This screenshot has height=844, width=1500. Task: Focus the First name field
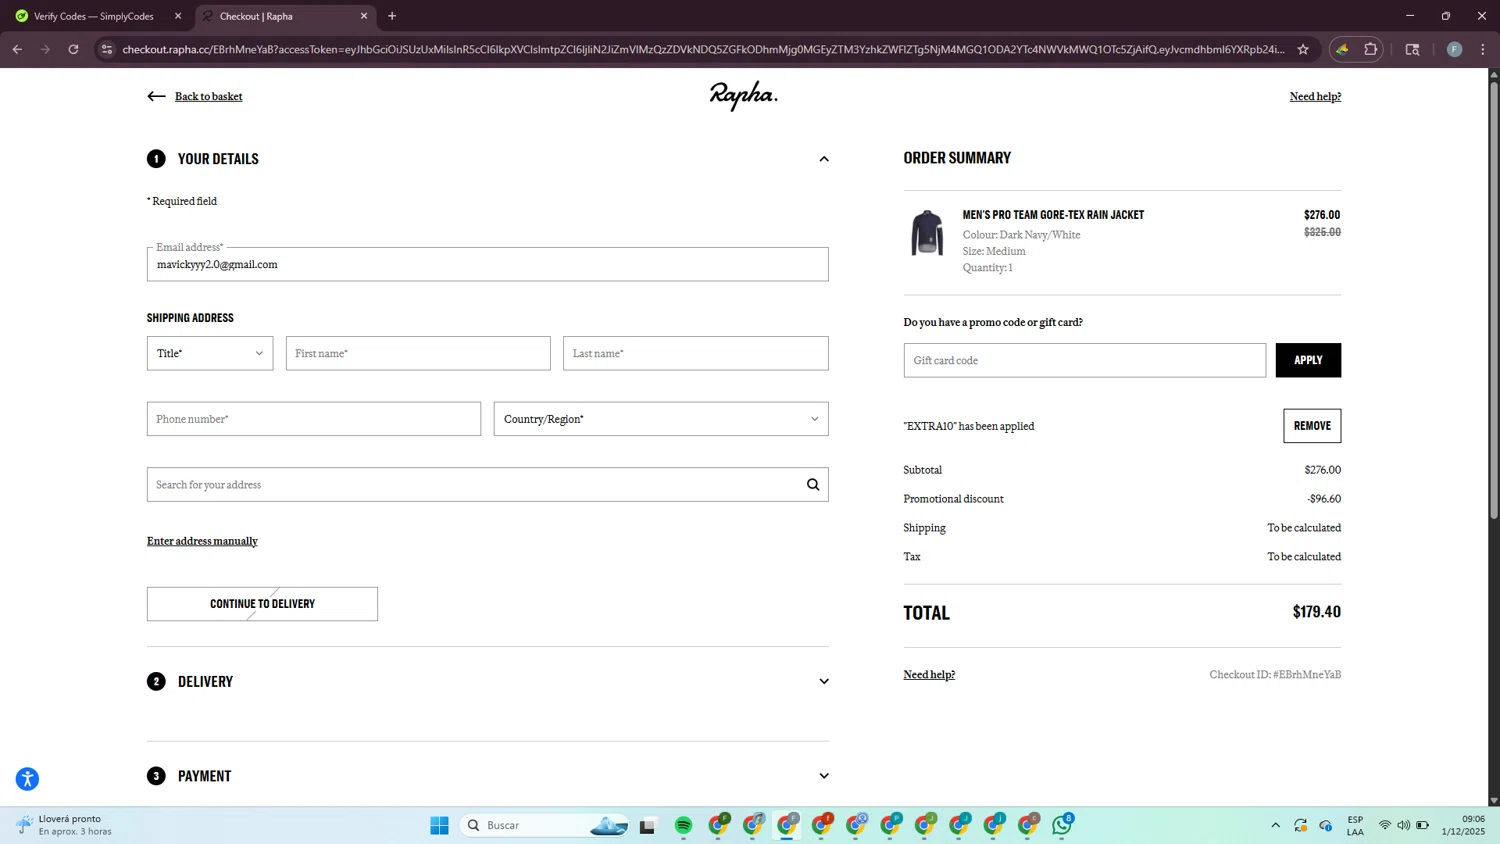tap(418, 353)
